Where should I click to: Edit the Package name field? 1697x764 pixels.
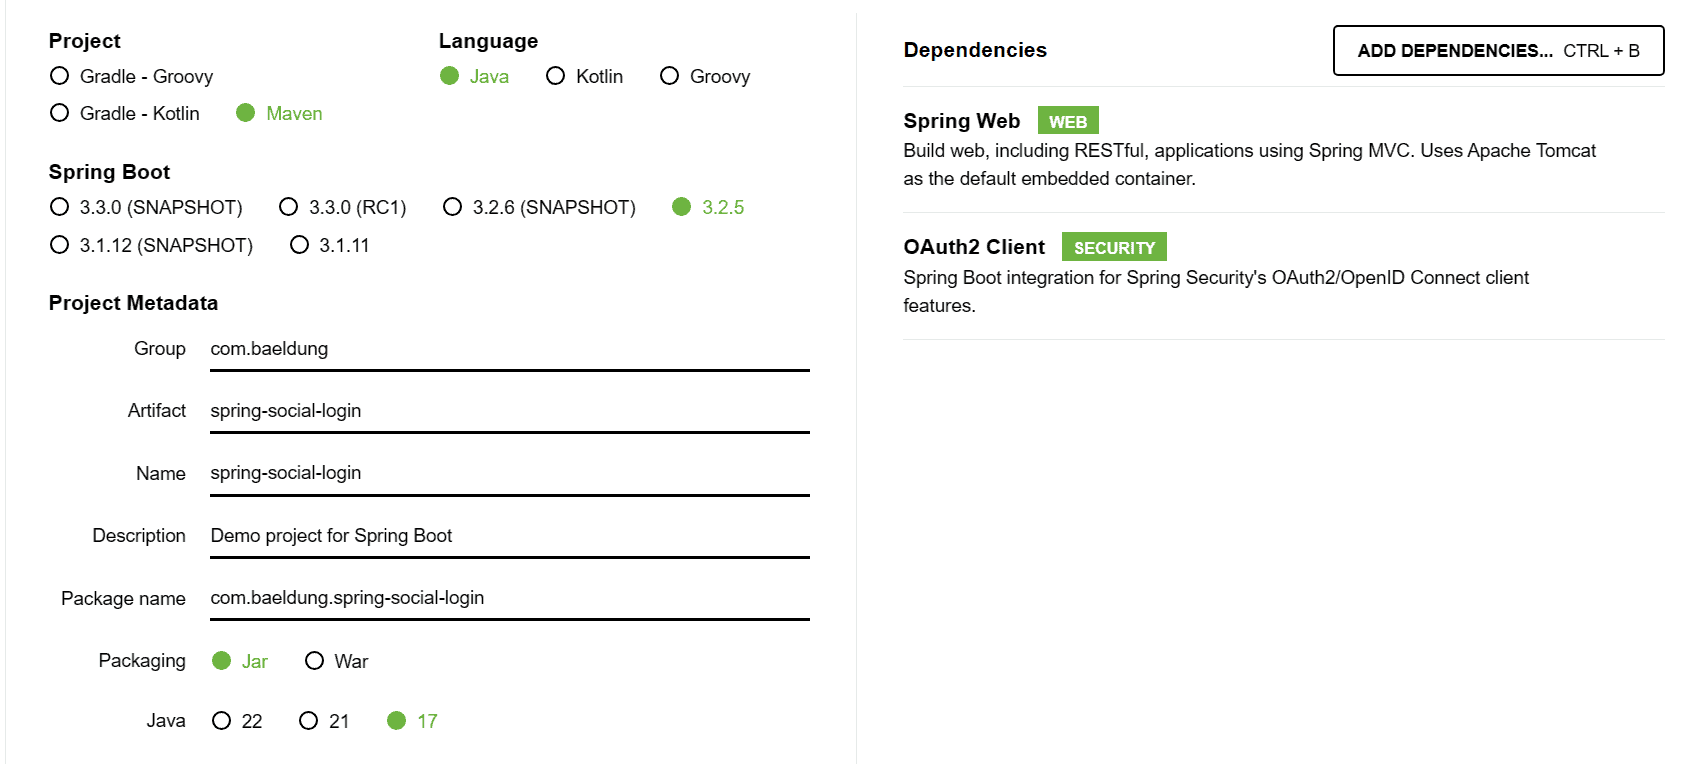tap(509, 598)
